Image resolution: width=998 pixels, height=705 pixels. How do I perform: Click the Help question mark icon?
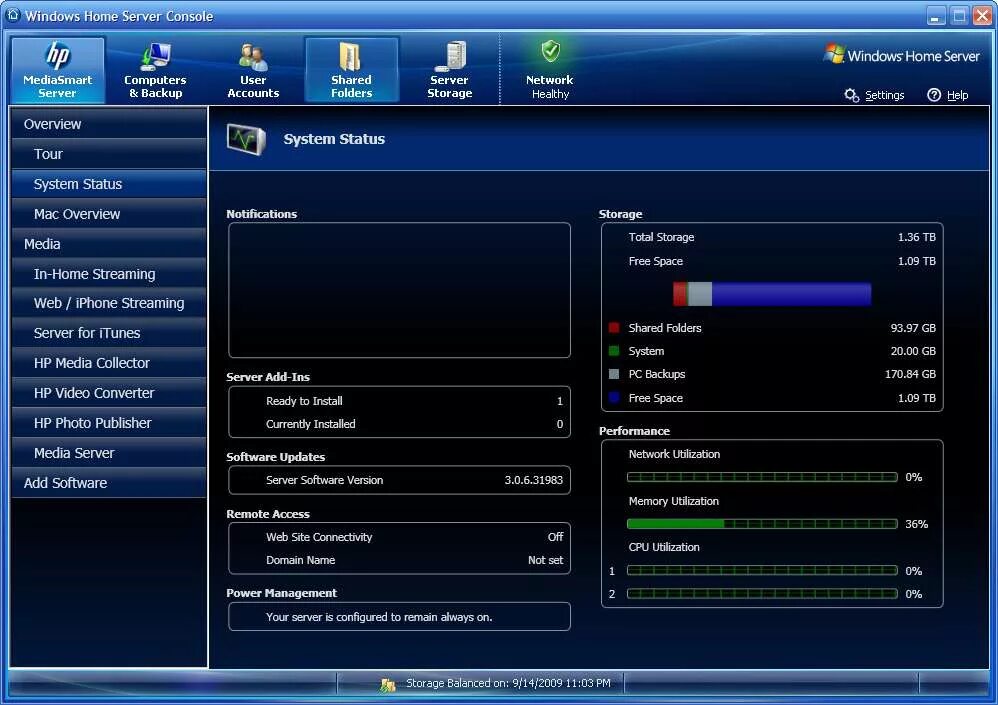[934, 95]
